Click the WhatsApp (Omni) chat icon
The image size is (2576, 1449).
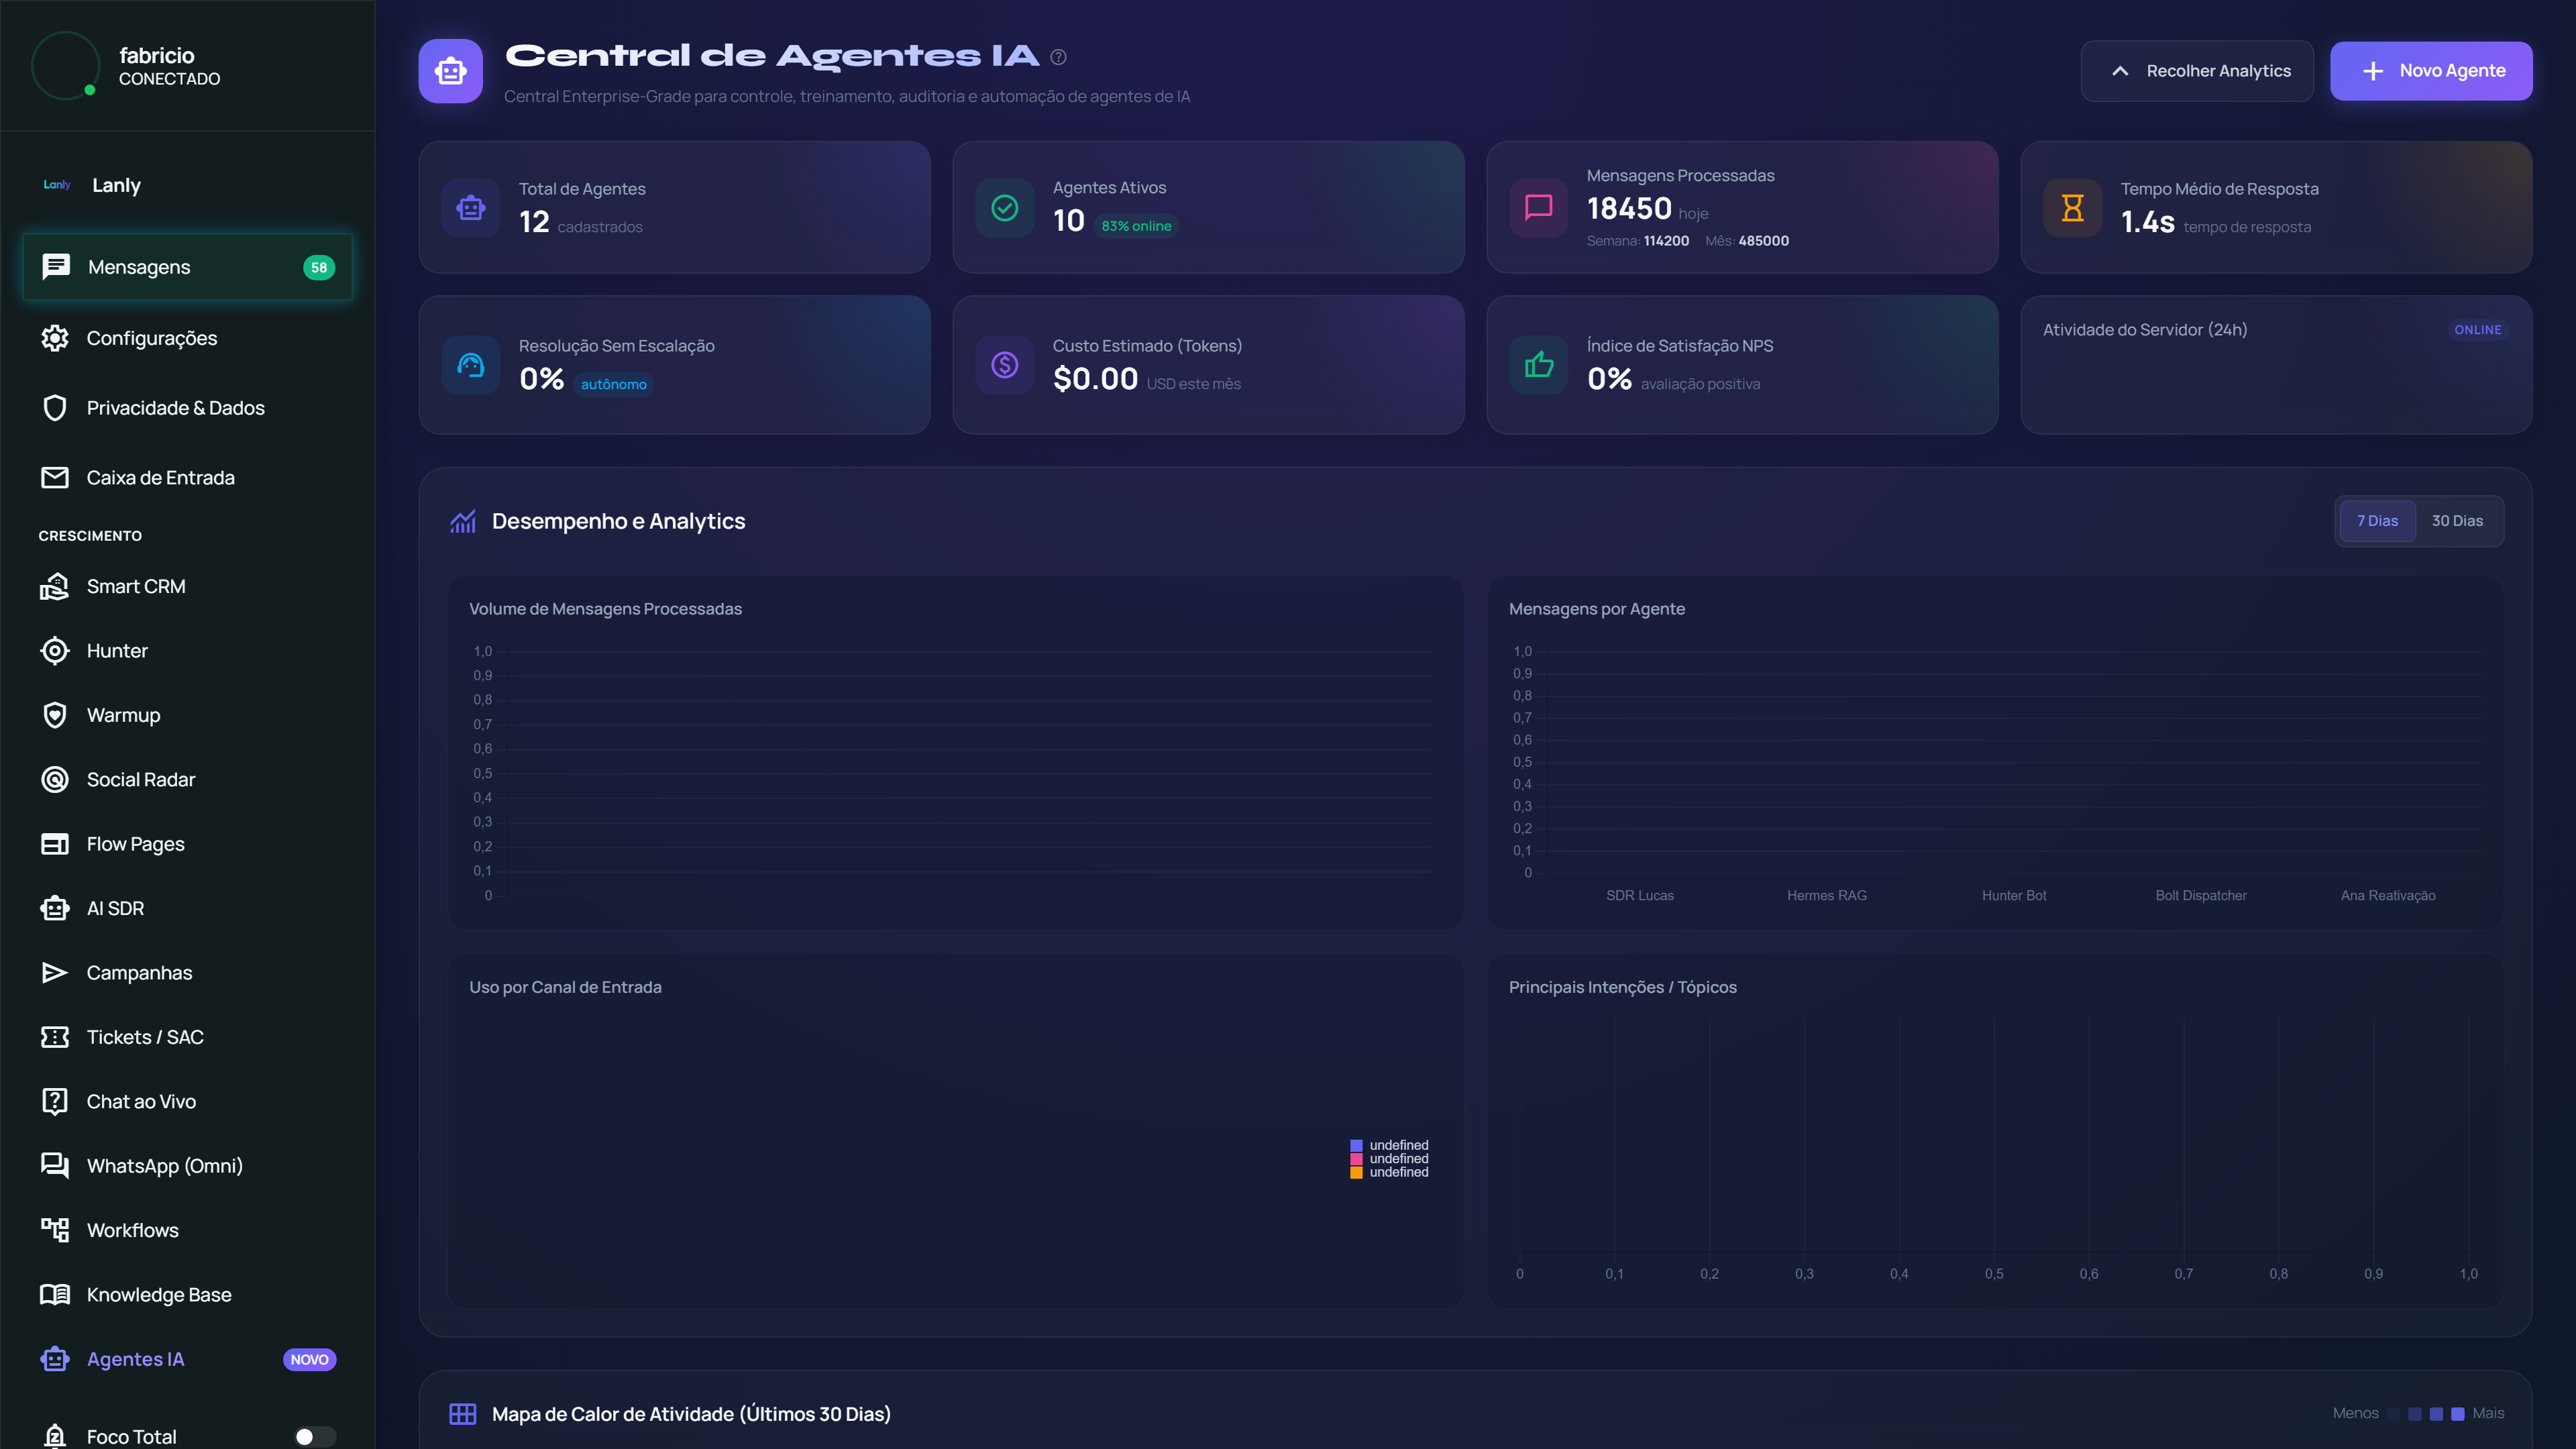pyautogui.click(x=55, y=1166)
